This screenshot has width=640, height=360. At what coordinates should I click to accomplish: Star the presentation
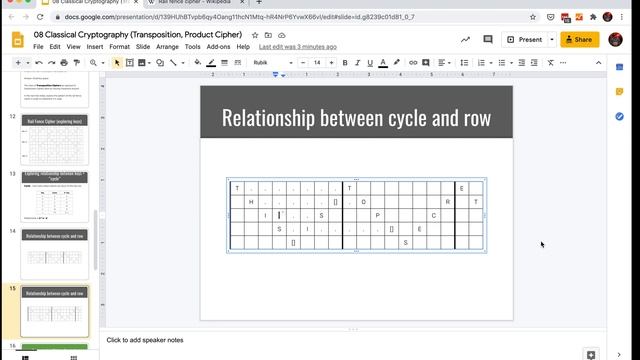(255, 36)
